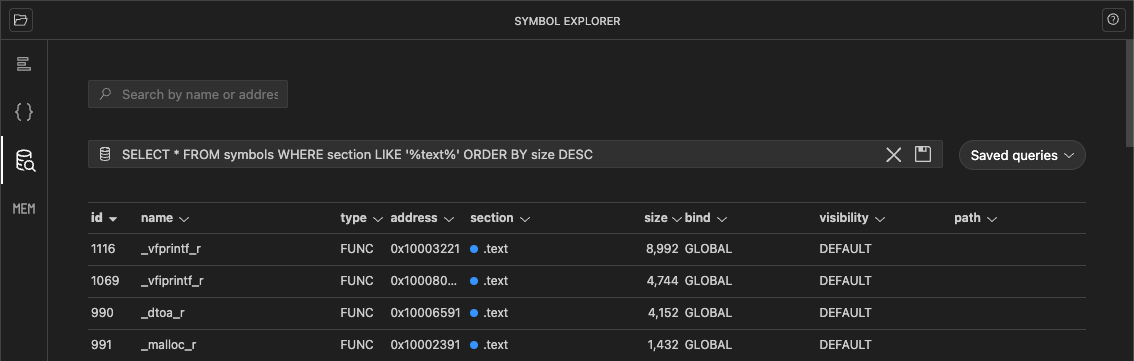
Task: Click id cell 1116
Action: click(103, 249)
